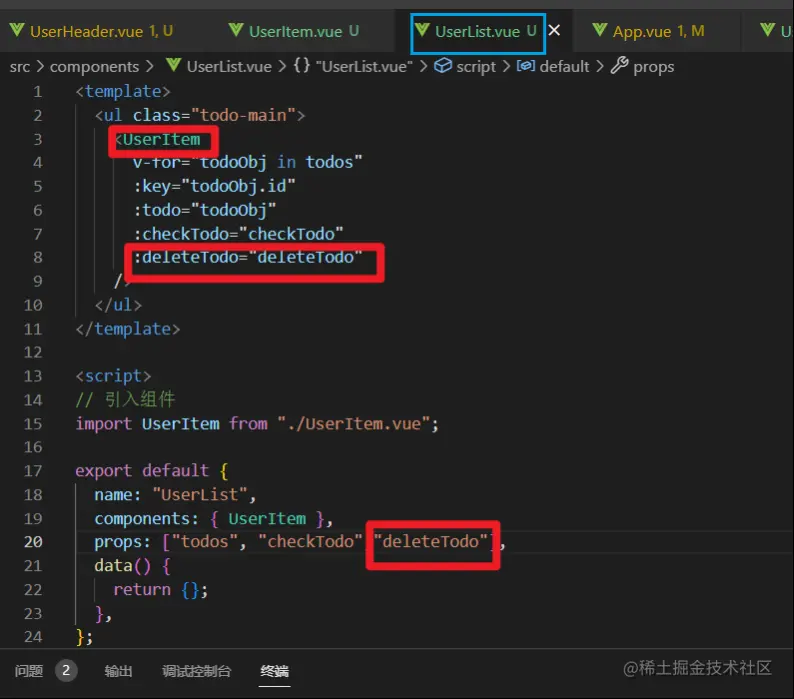This screenshot has width=794, height=699.
Task: Click Vue icon on App.vue tab
Action: click(600, 30)
